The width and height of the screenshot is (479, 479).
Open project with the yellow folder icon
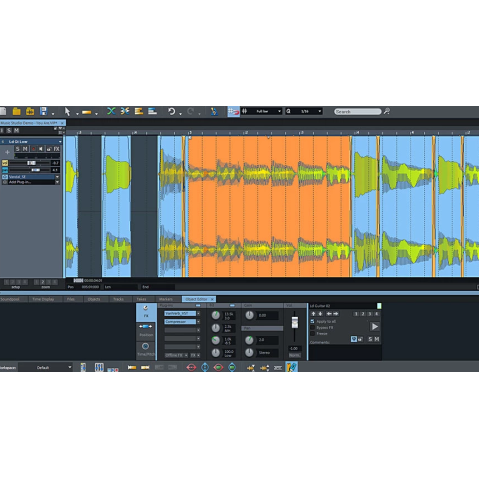[16, 111]
